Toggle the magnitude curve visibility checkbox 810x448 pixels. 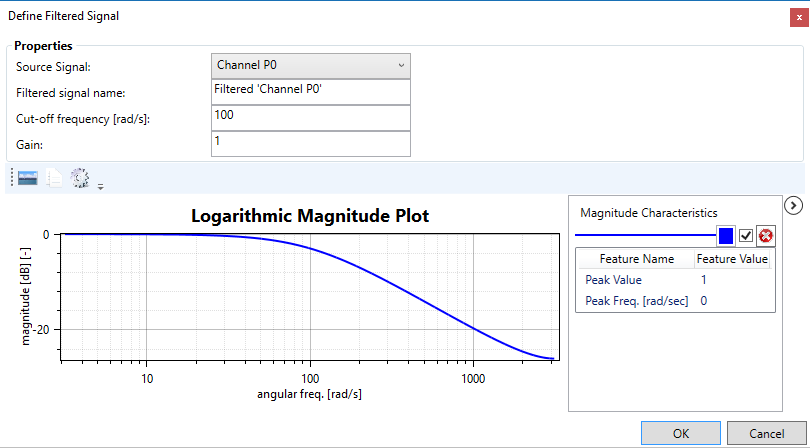pyautogui.click(x=746, y=236)
